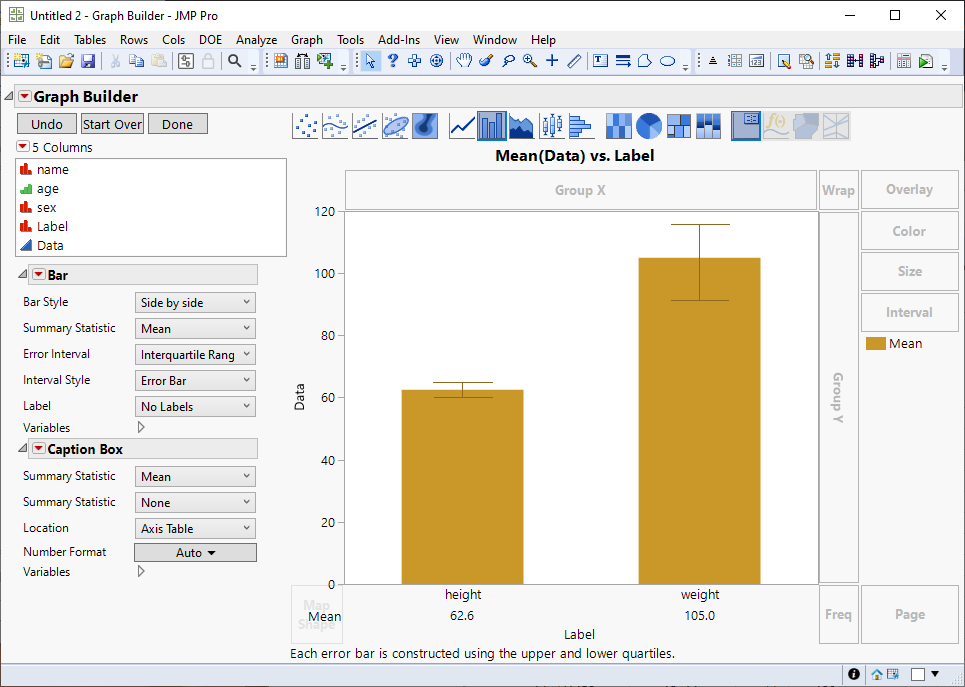Toggle the Bar chart element button
The image size is (965, 687).
coord(492,126)
